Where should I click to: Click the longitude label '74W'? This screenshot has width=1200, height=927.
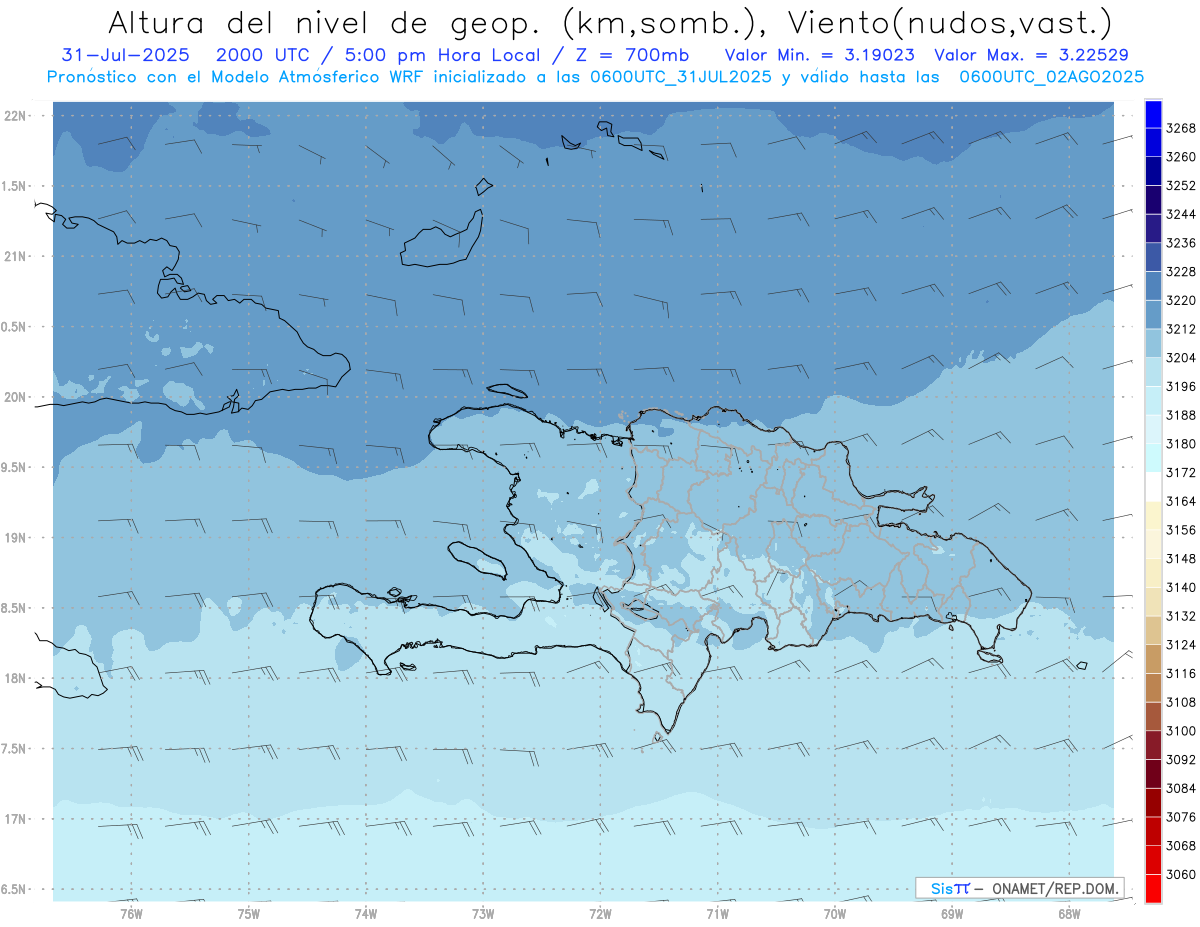coord(366,914)
